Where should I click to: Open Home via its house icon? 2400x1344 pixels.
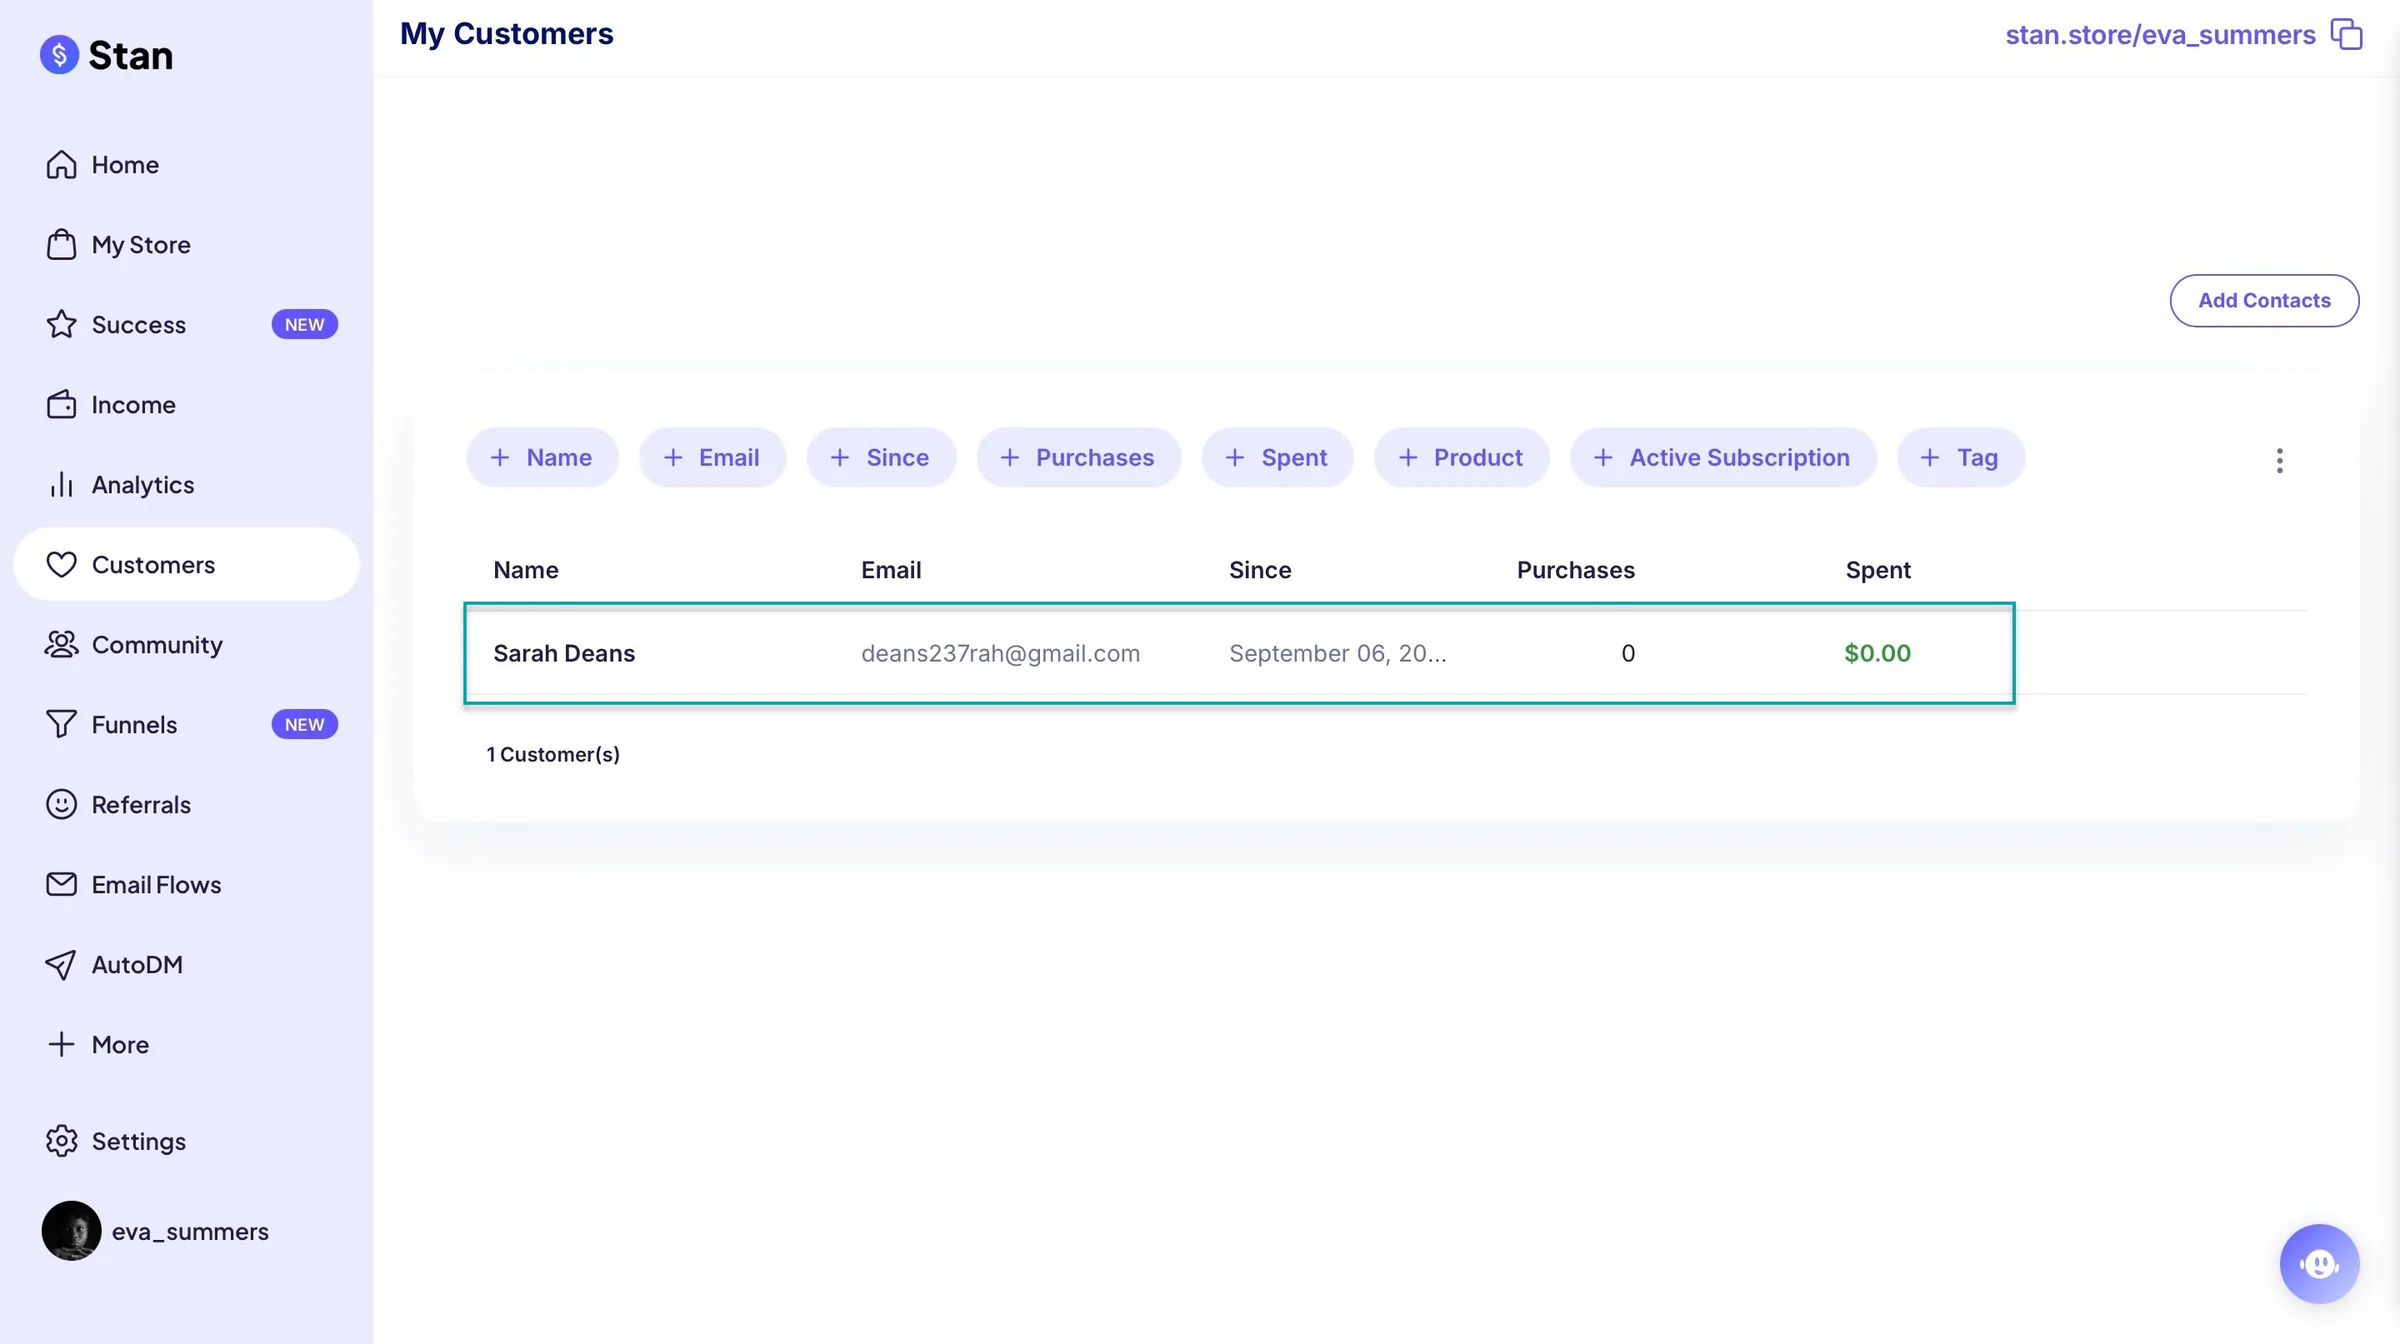point(61,164)
